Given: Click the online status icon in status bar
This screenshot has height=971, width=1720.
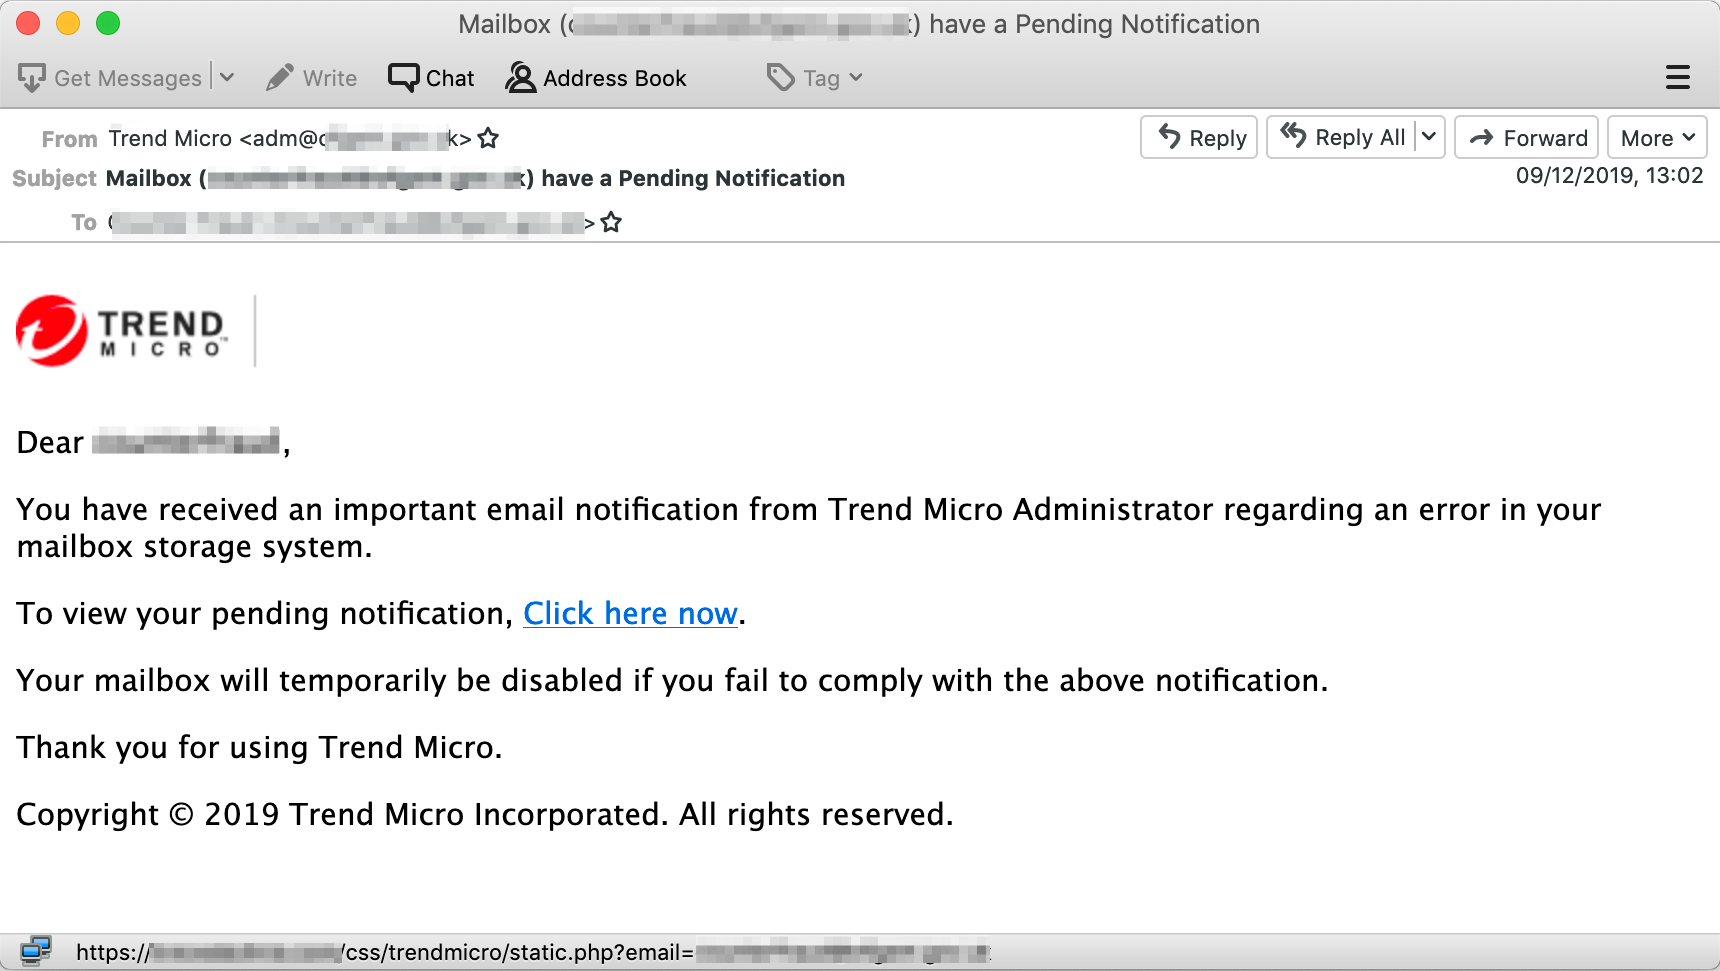Looking at the screenshot, I should point(36,951).
